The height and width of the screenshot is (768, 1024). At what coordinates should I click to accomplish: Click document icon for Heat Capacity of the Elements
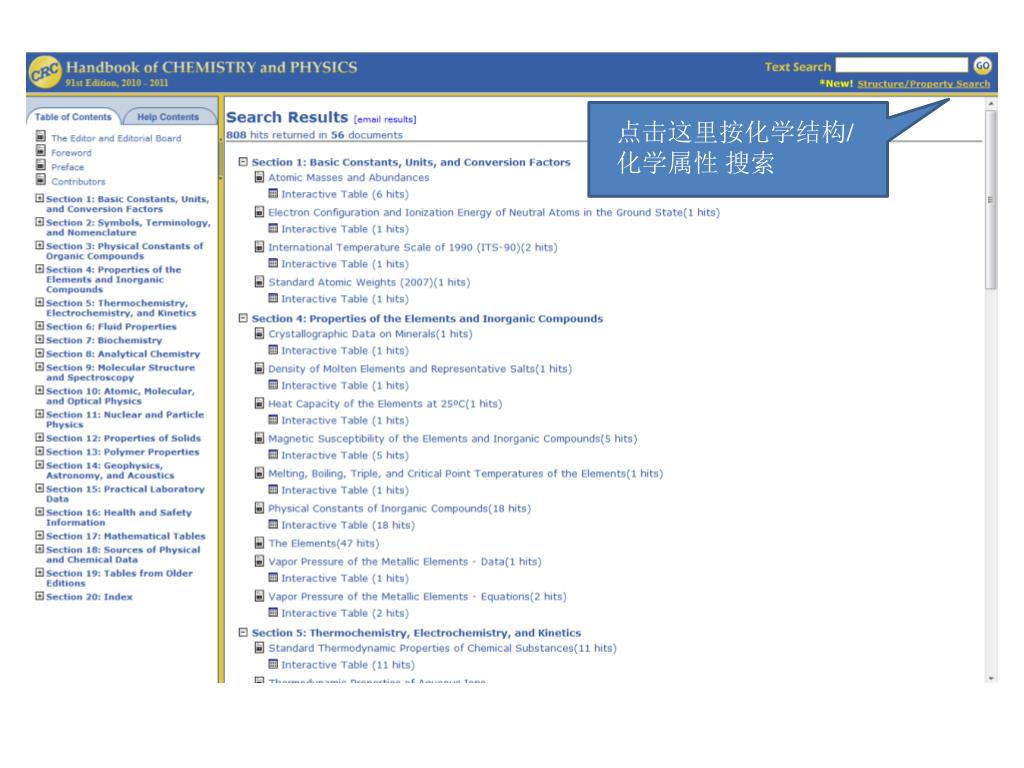(x=259, y=404)
